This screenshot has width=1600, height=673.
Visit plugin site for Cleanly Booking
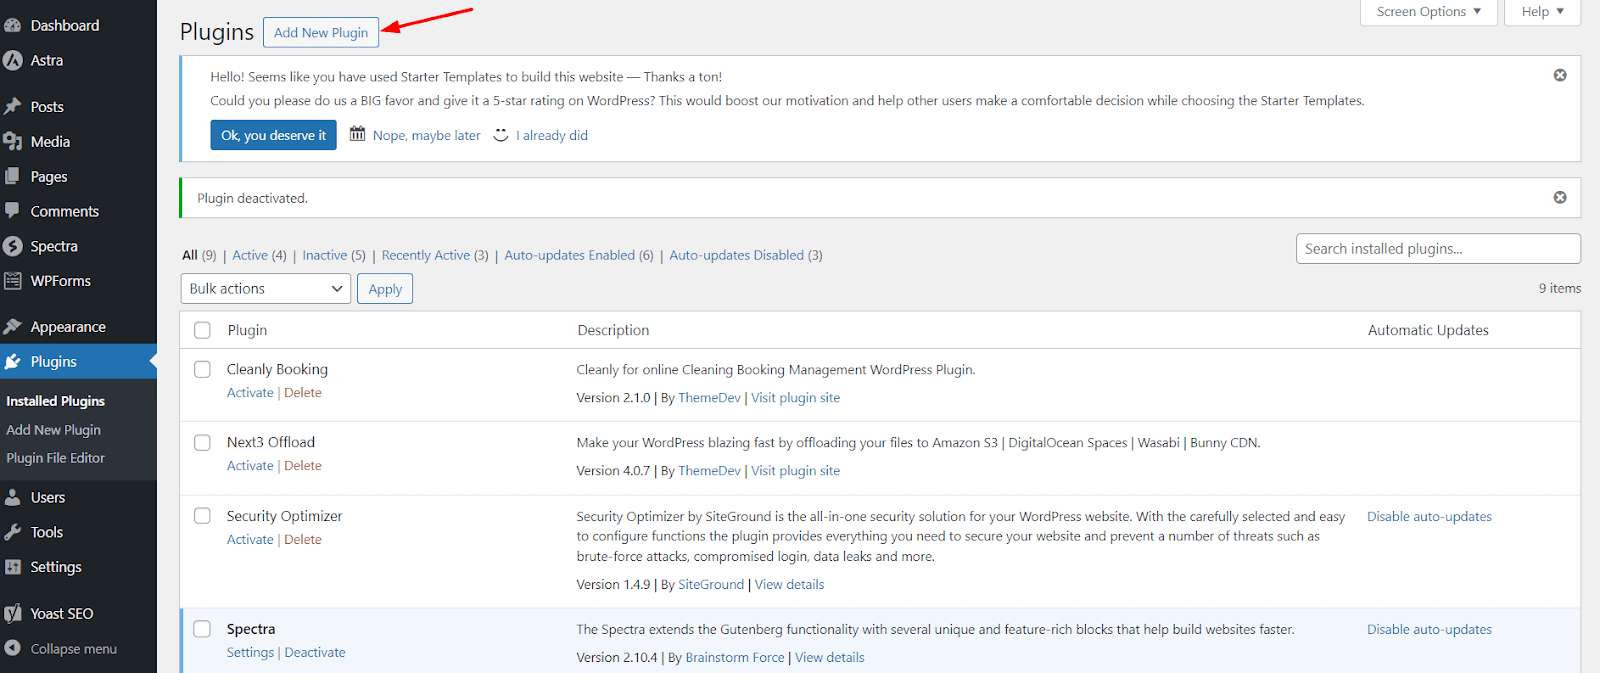(795, 398)
